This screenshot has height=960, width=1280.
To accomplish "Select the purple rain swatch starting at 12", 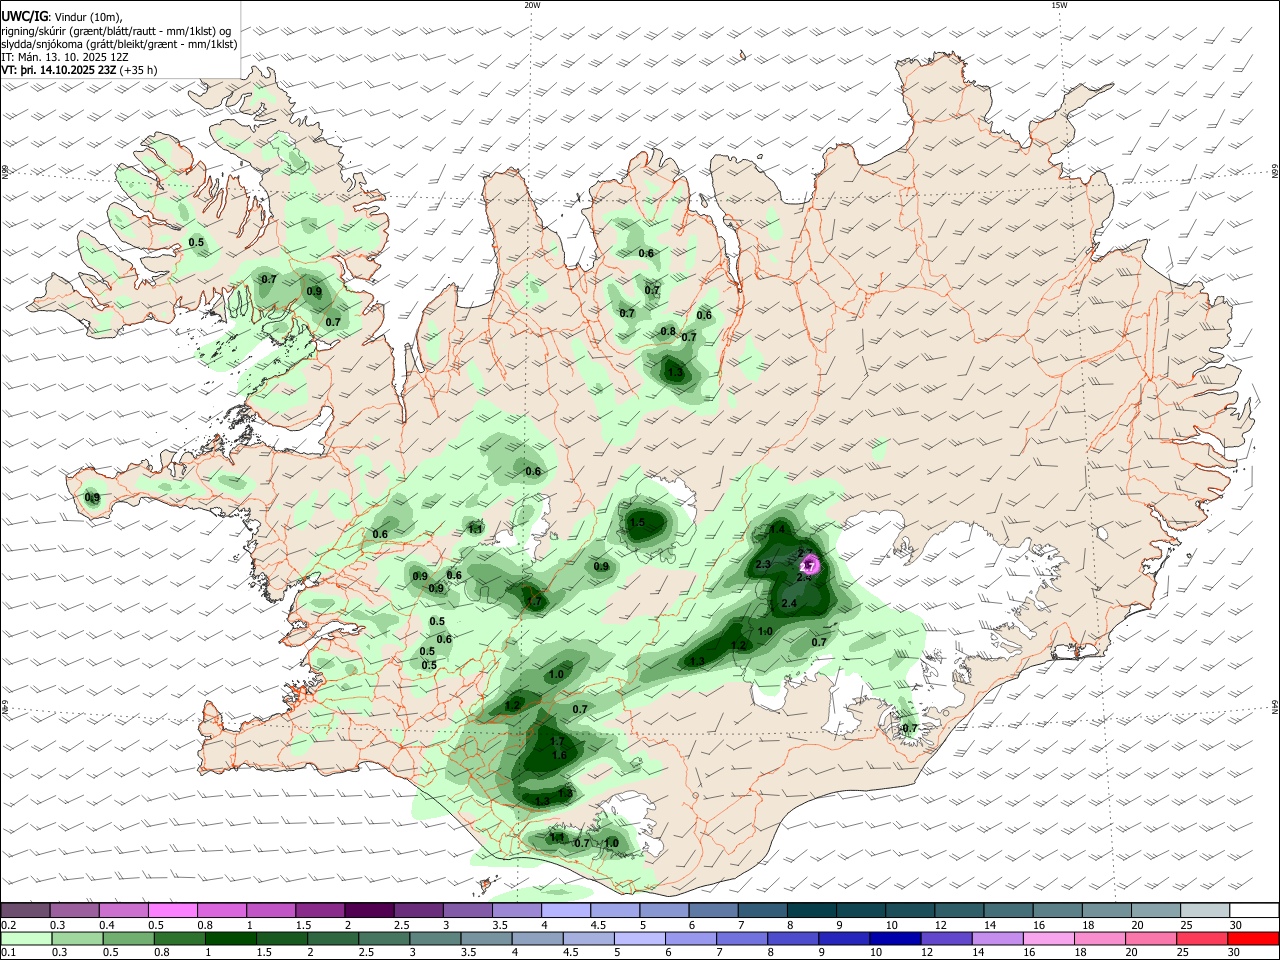I will click(x=946, y=939).
